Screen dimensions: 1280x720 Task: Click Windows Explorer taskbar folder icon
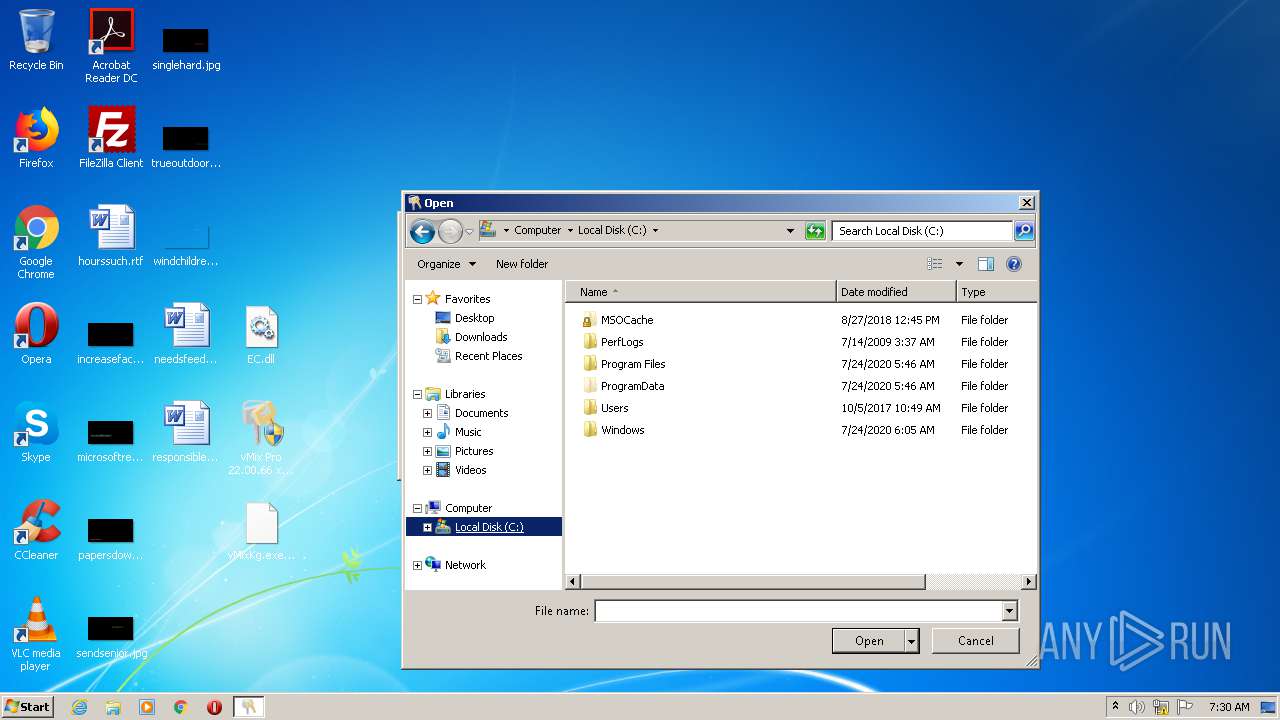[x=113, y=707]
